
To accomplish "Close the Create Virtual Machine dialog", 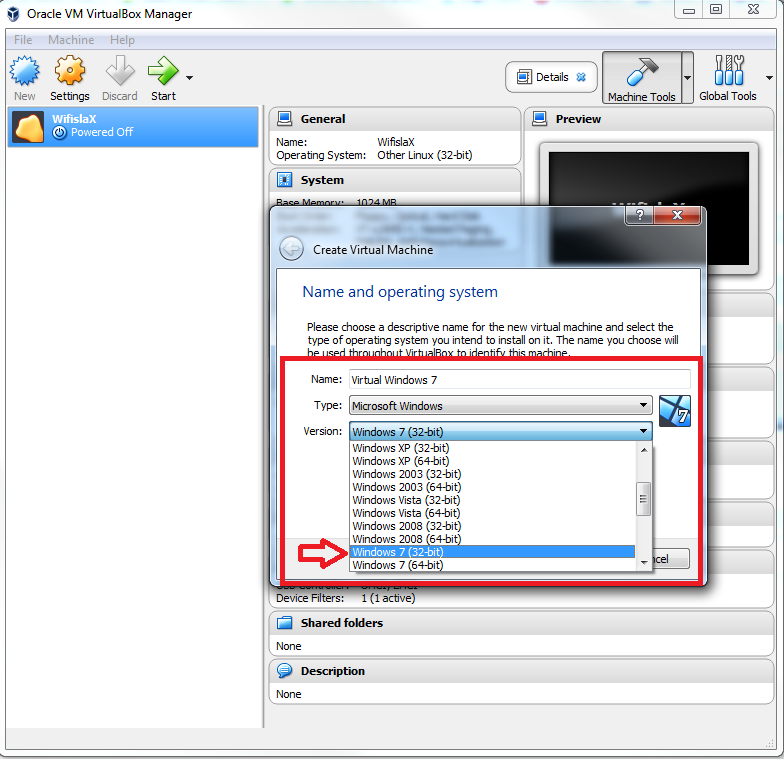I will click(677, 216).
